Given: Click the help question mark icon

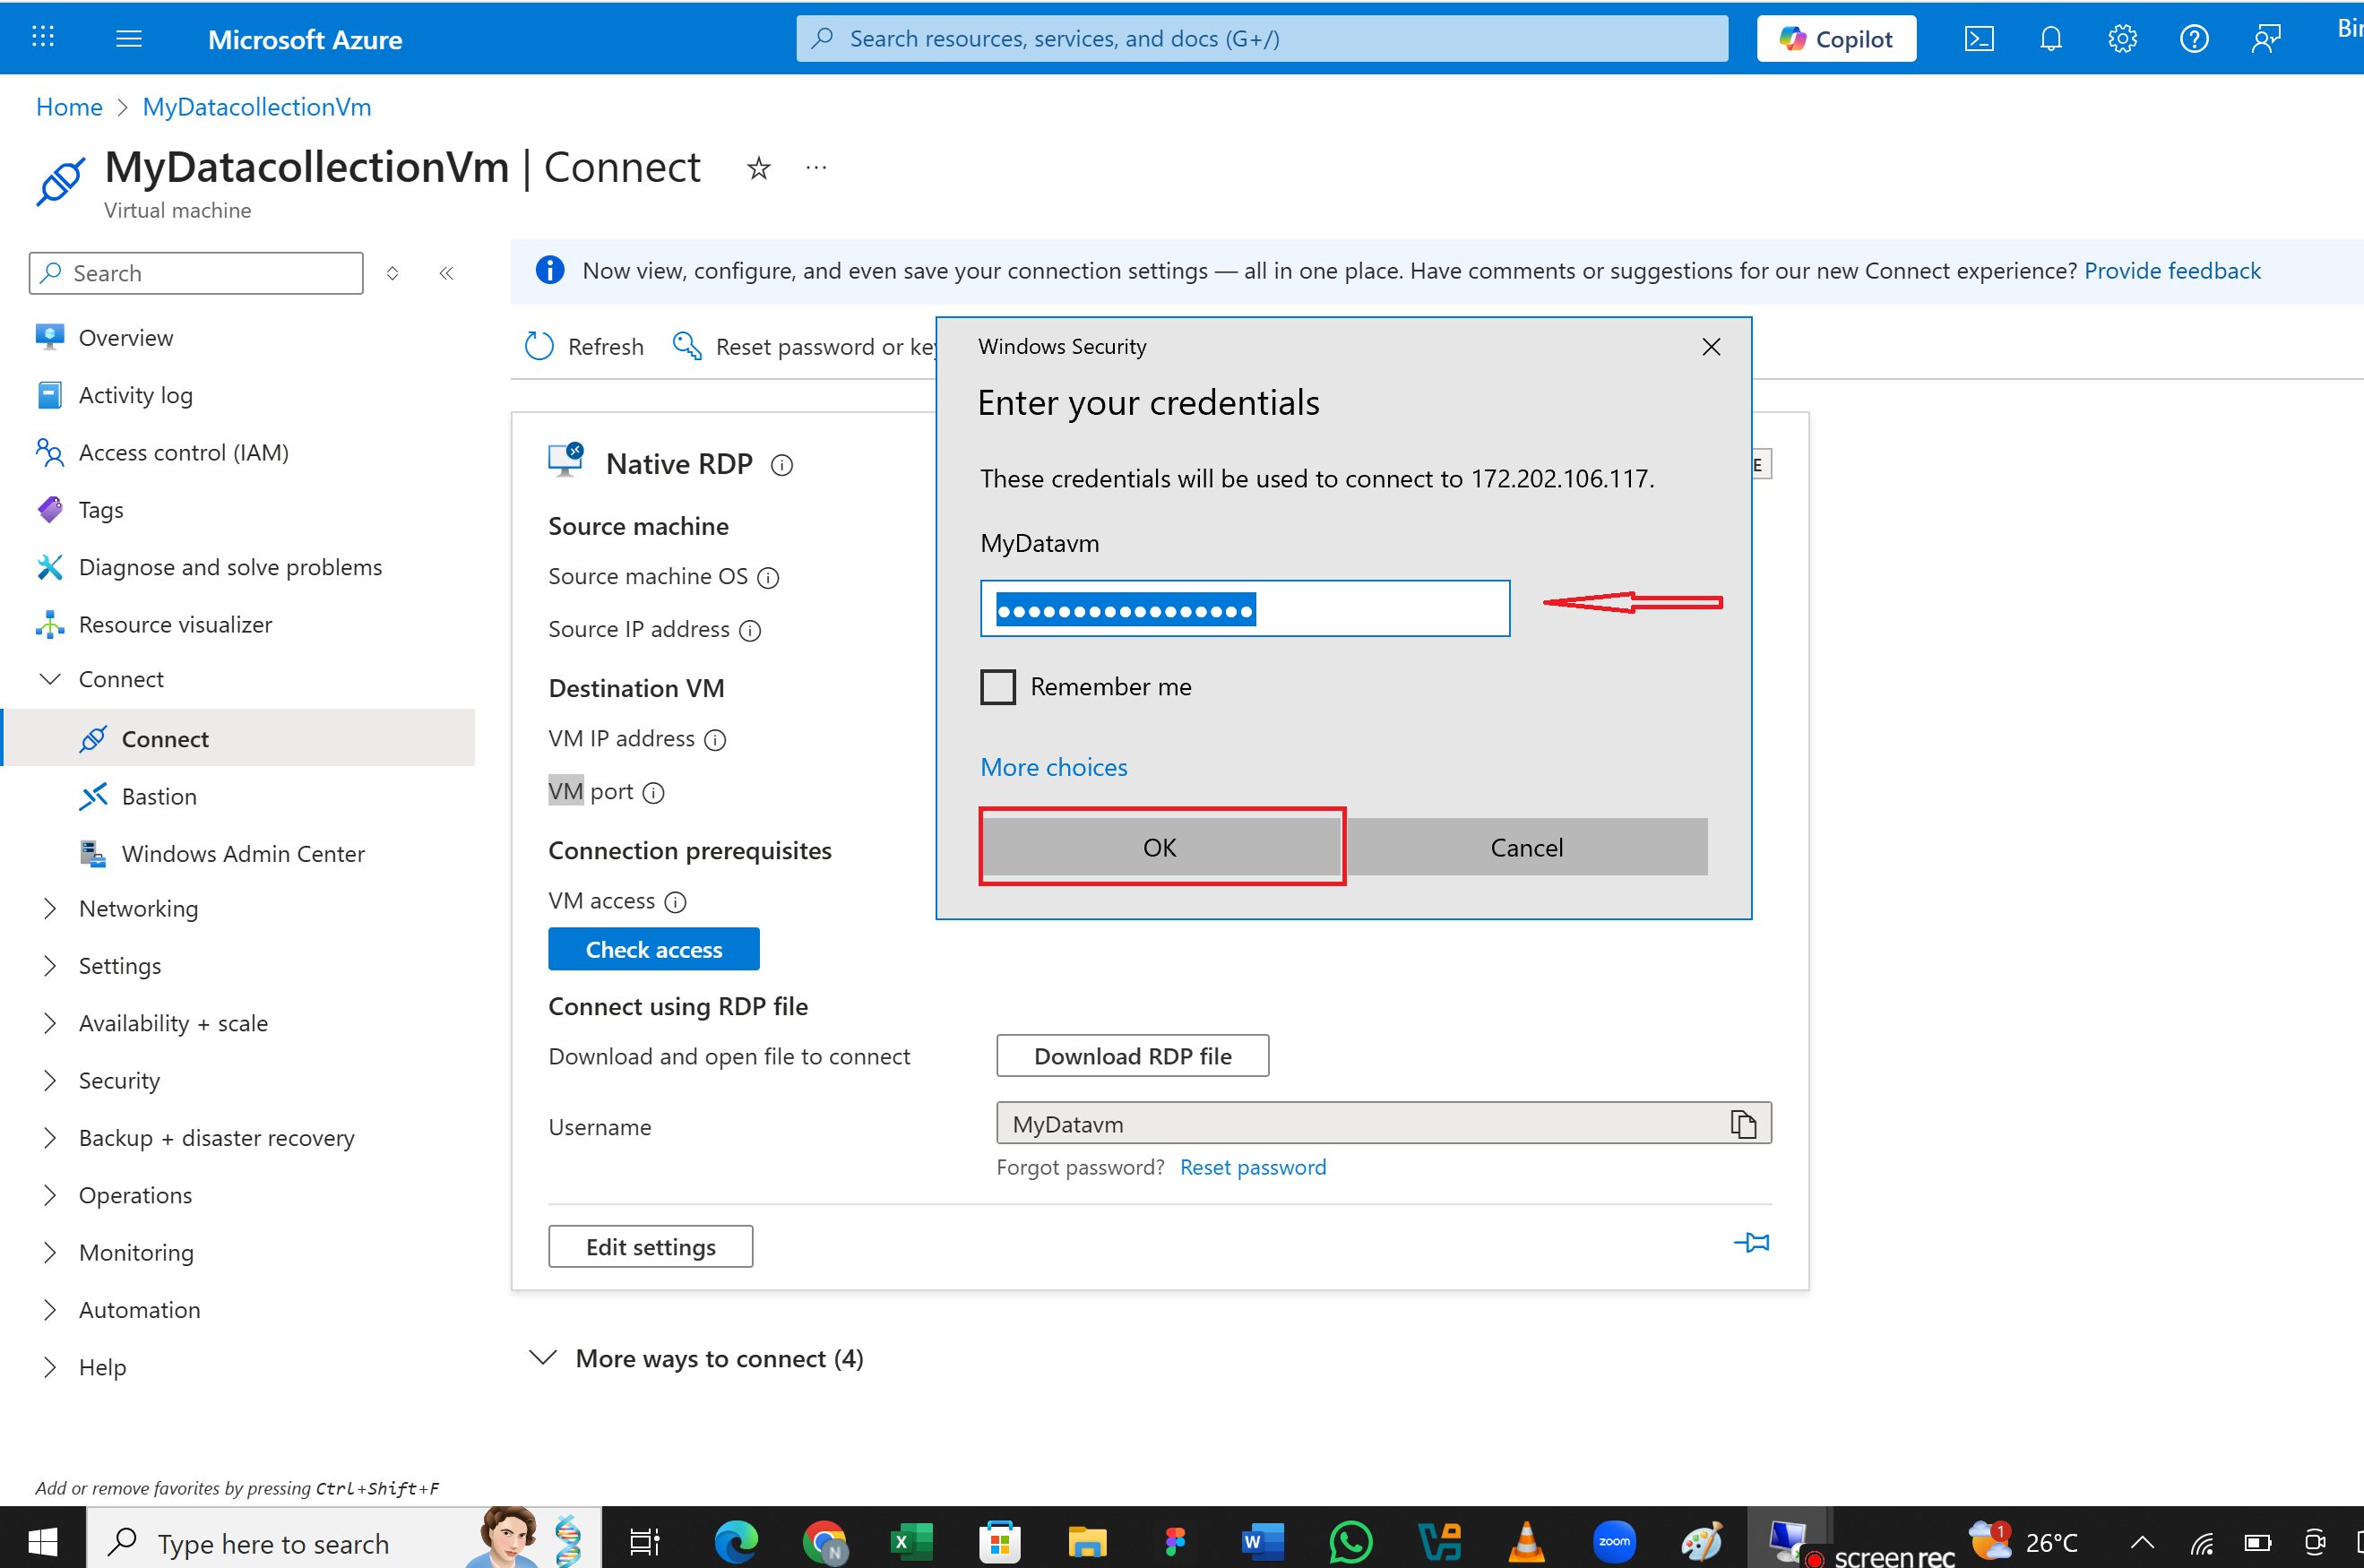Looking at the screenshot, I should (x=2193, y=39).
